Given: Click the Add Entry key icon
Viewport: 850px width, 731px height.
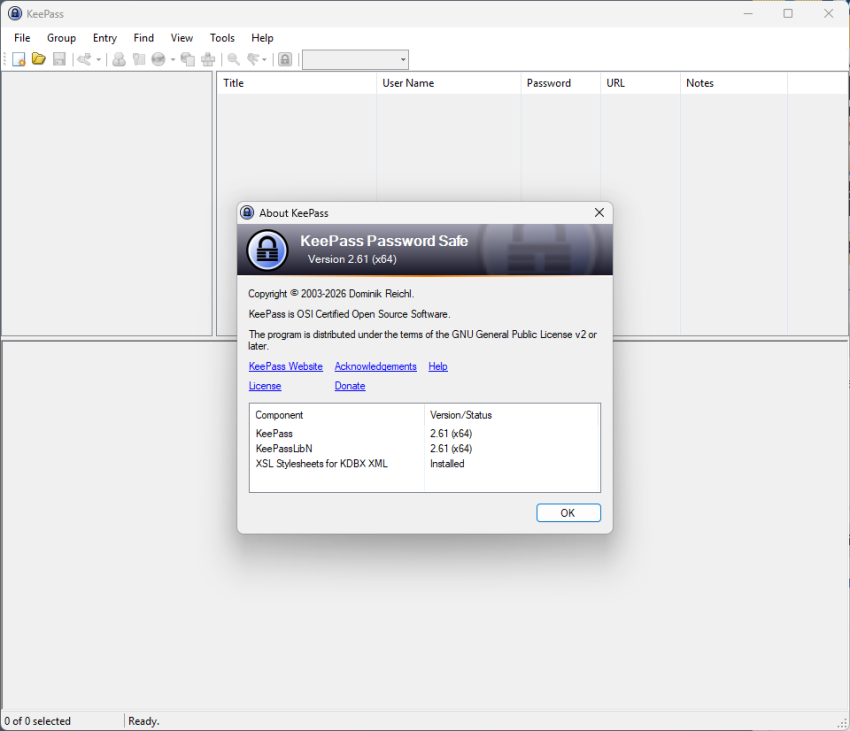Looking at the screenshot, I should (84, 60).
